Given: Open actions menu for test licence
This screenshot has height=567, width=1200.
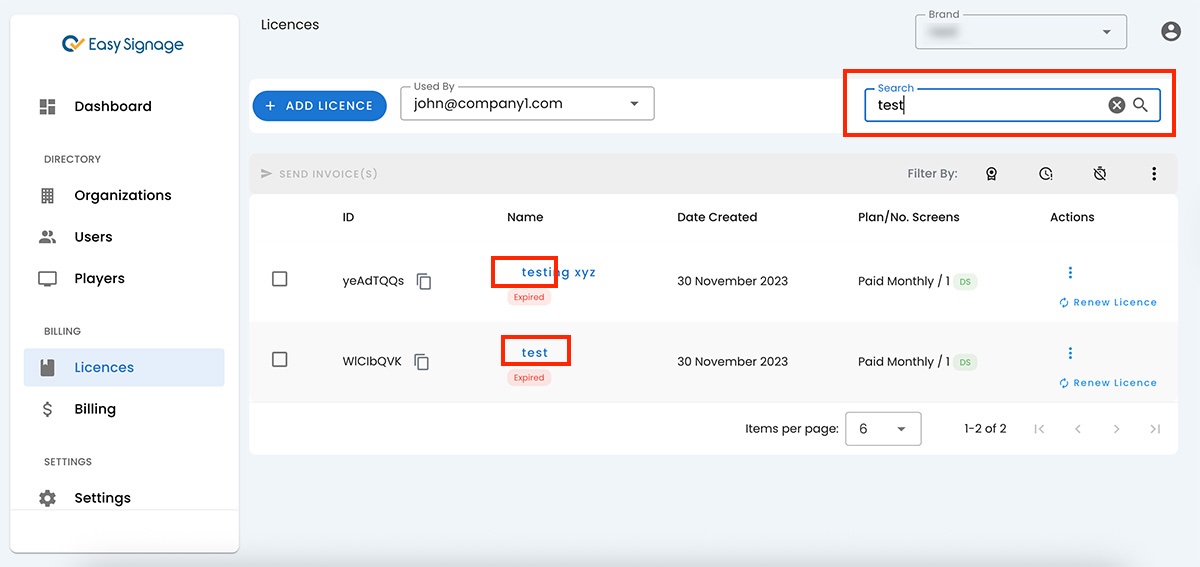Looking at the screenshot, I should tap(1070, 353).
